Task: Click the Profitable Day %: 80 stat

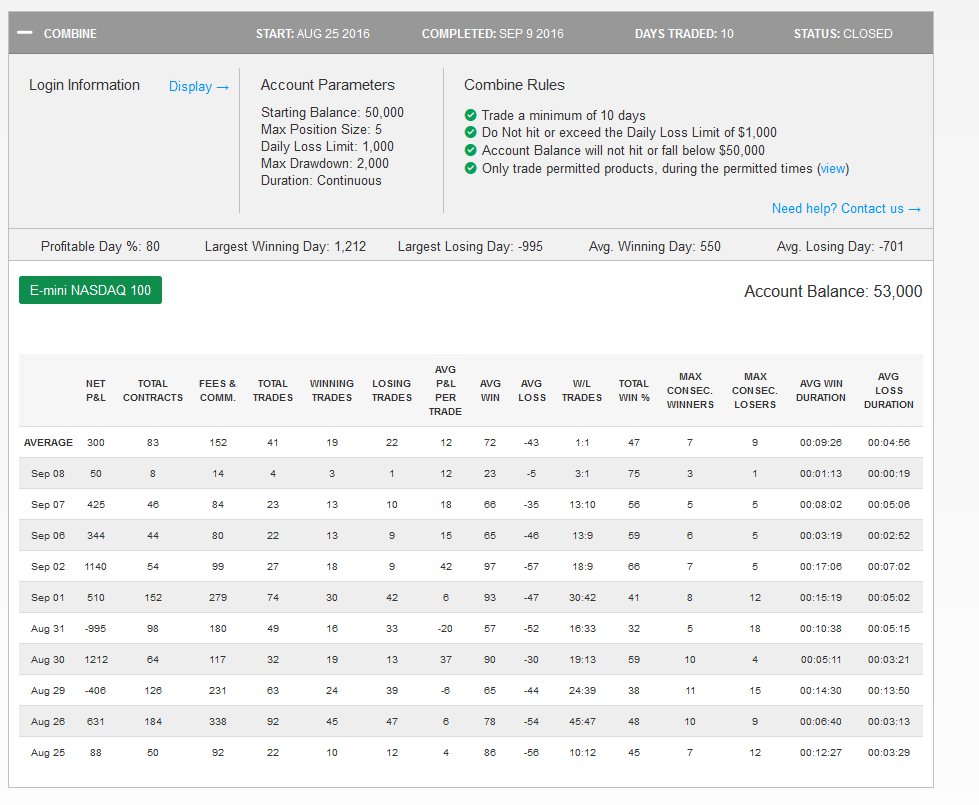Action: coord(101,247)
